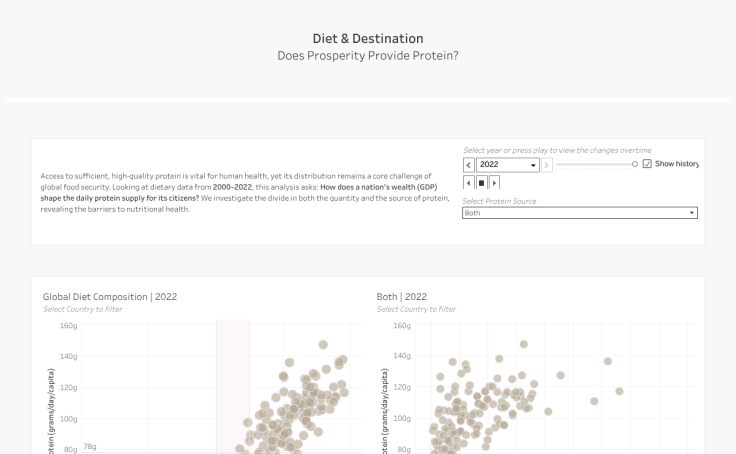
Task: Click the isolated dot near 136g in Both chart
Action: [x=607, y=361]
